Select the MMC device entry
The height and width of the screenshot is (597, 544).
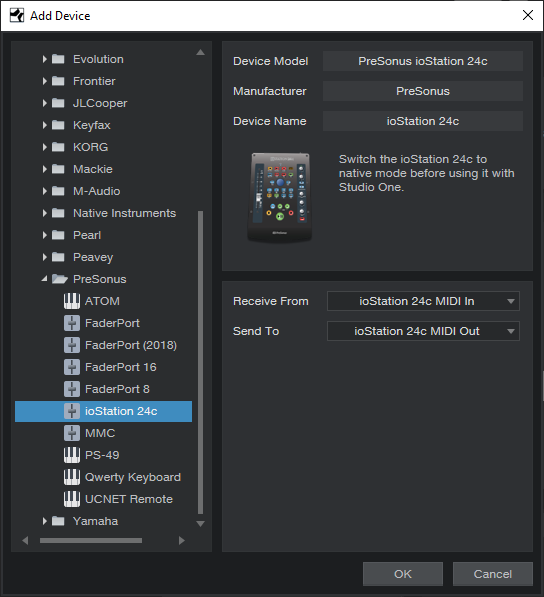click(103, 433)
